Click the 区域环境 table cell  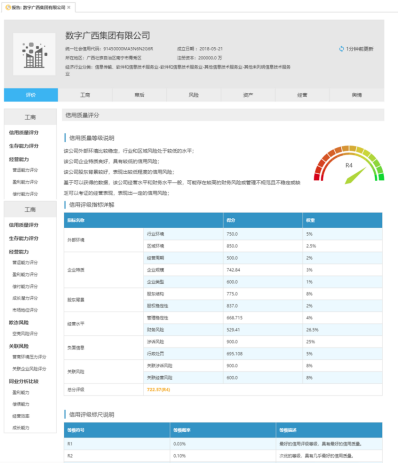tap(183, 246)
